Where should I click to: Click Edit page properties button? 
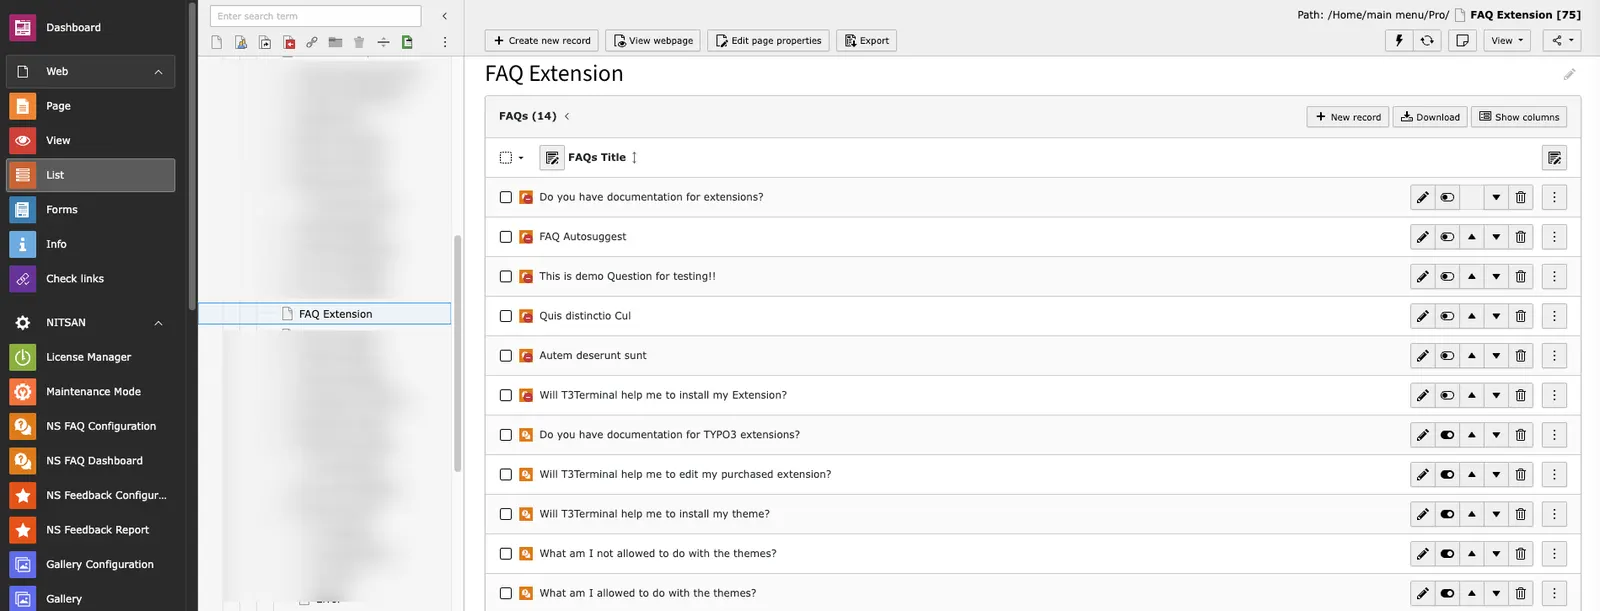[x=768, y=40]
